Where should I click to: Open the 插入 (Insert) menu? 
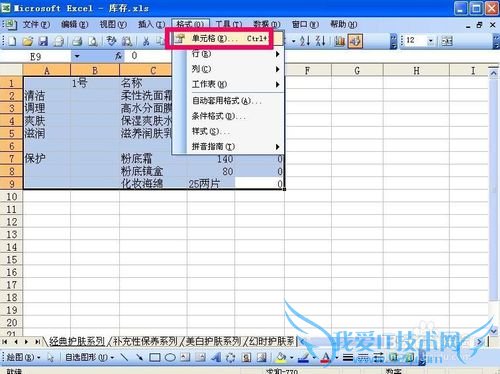click(x=152, y=25)
